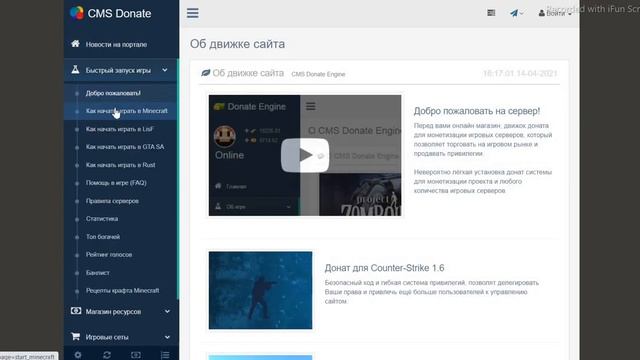Open Добро пожаловать! sidebar link
The image size is (640, 360).
click(x=113, y=93)
